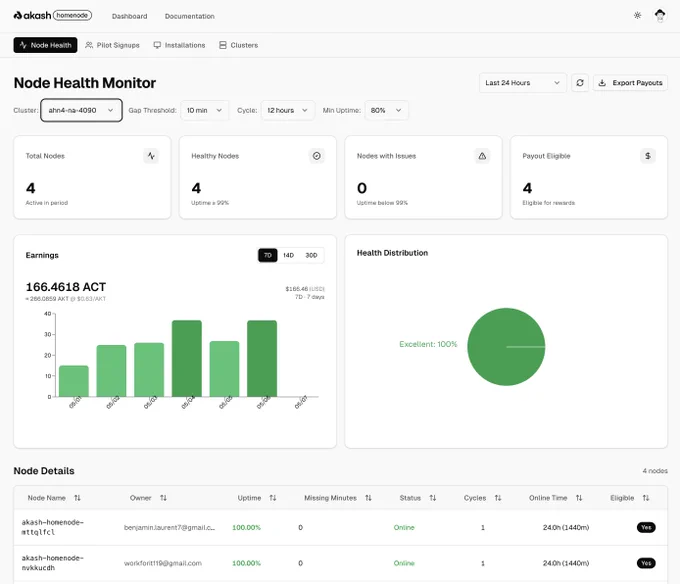
Task: Click the Nodes with Issues card
Action: click(x=423, y=177)
